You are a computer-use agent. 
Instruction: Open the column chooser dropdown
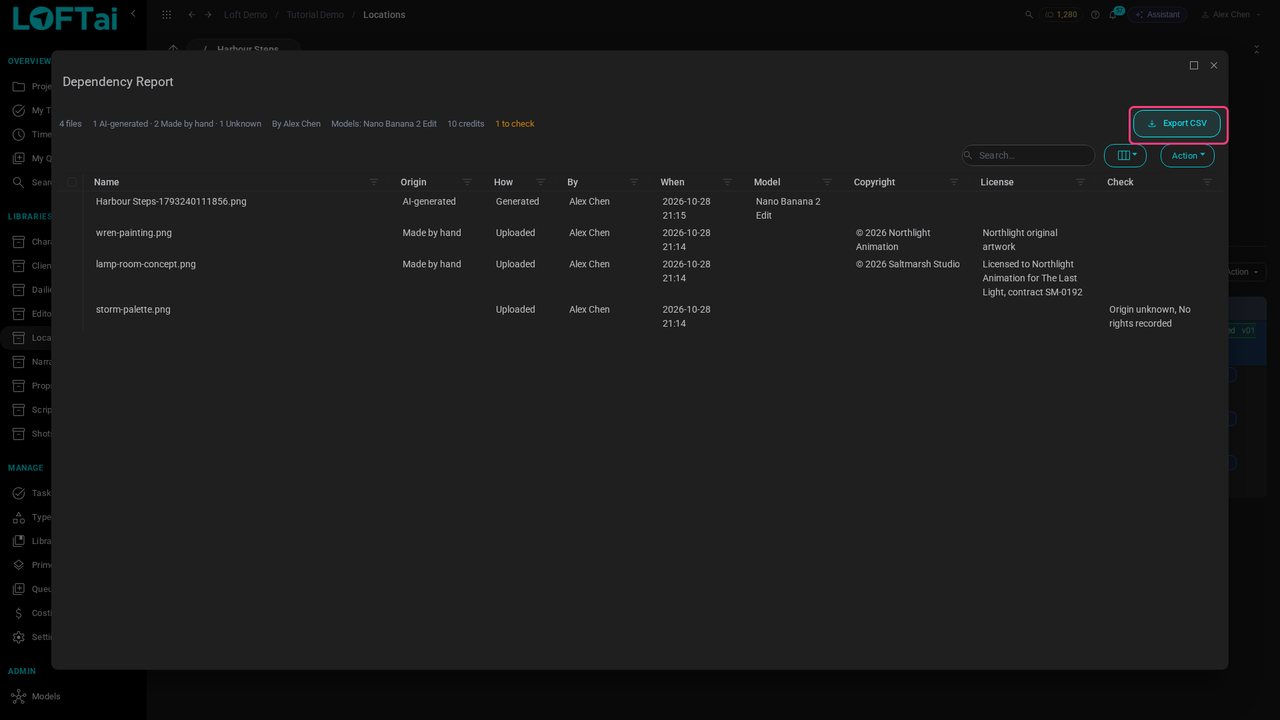tap(1126, 155)
